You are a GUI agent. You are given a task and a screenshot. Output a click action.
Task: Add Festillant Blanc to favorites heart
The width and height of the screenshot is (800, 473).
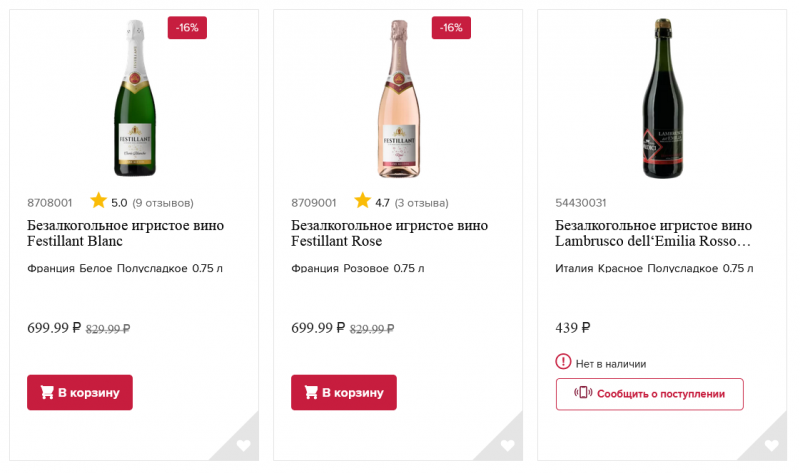pyautogui.click(x=243, y=446)
